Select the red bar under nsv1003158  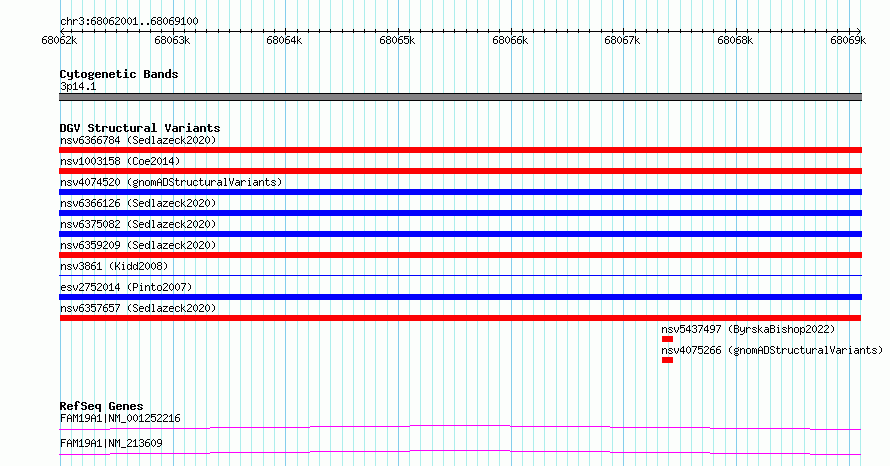point(460,171)
